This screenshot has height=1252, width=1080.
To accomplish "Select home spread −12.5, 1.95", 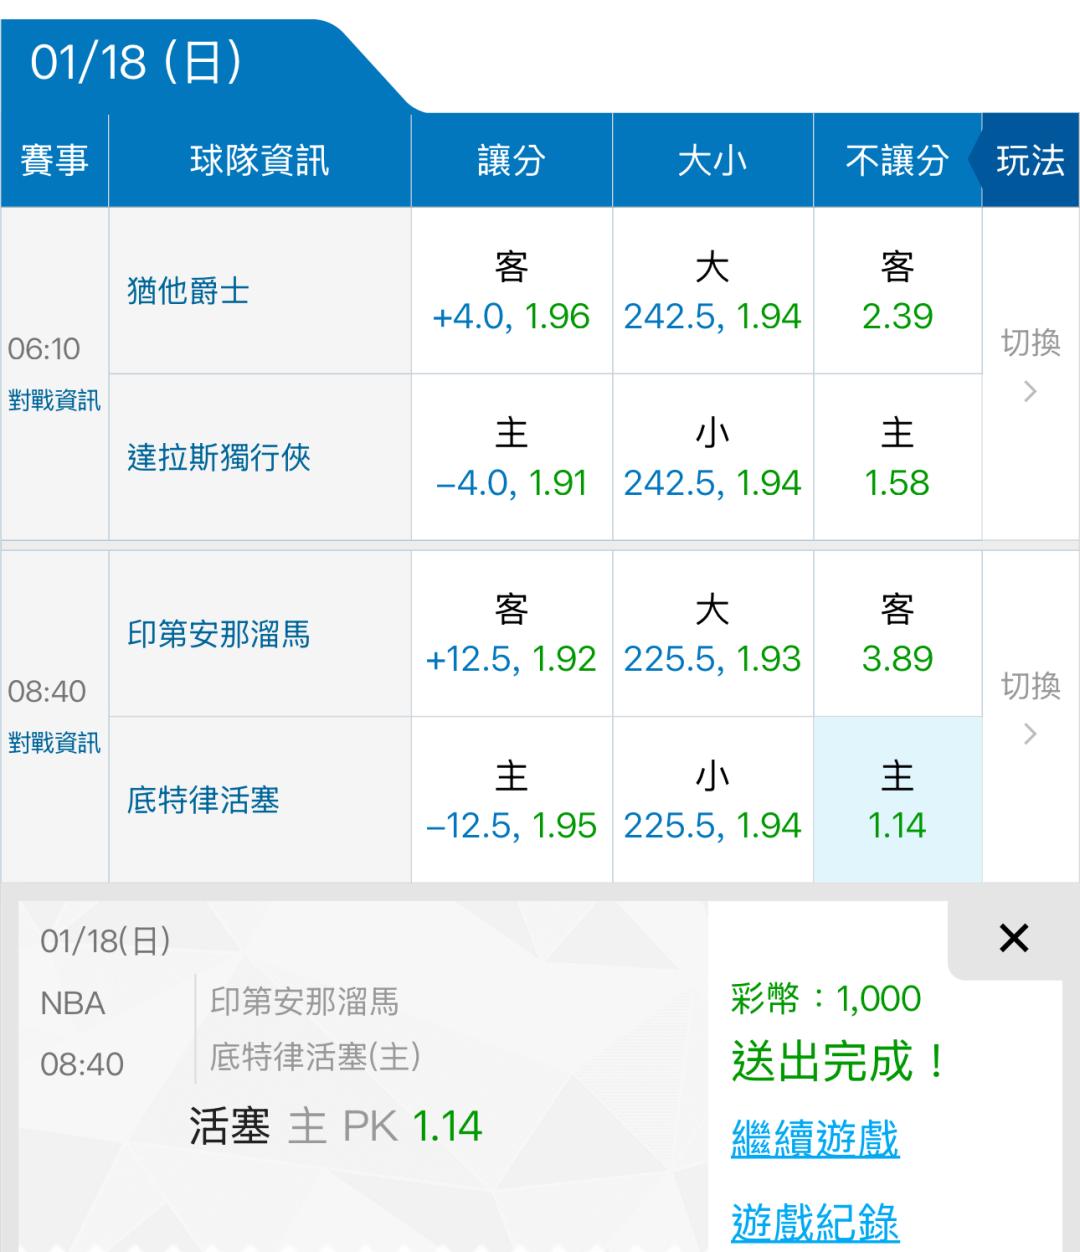I will (x=511, y=800).
